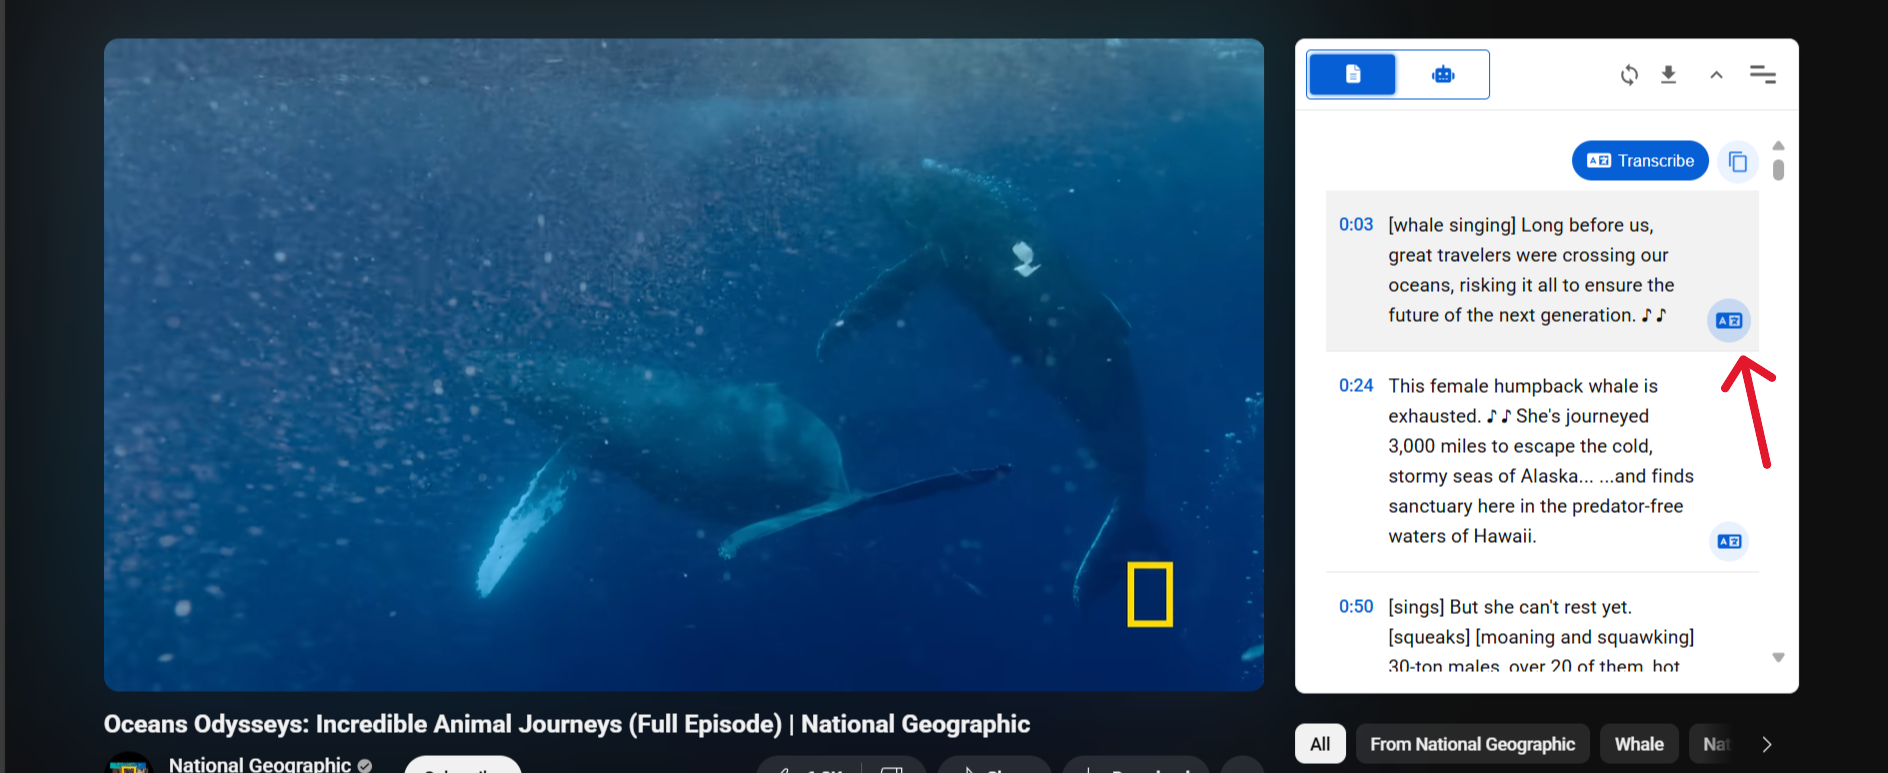The height and width of the screenshot is (773, 1888).
Task: Collapse the transcript panel with the up chevron
Action: [x=1716, y=75]
